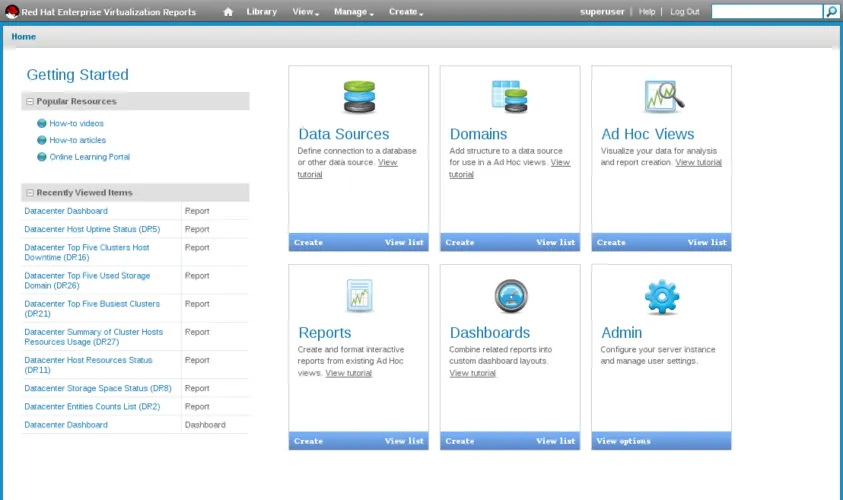The height and width of the screenshot is (500, 843).
Task: Click the search magnifier icon
Action: (831, 11)
